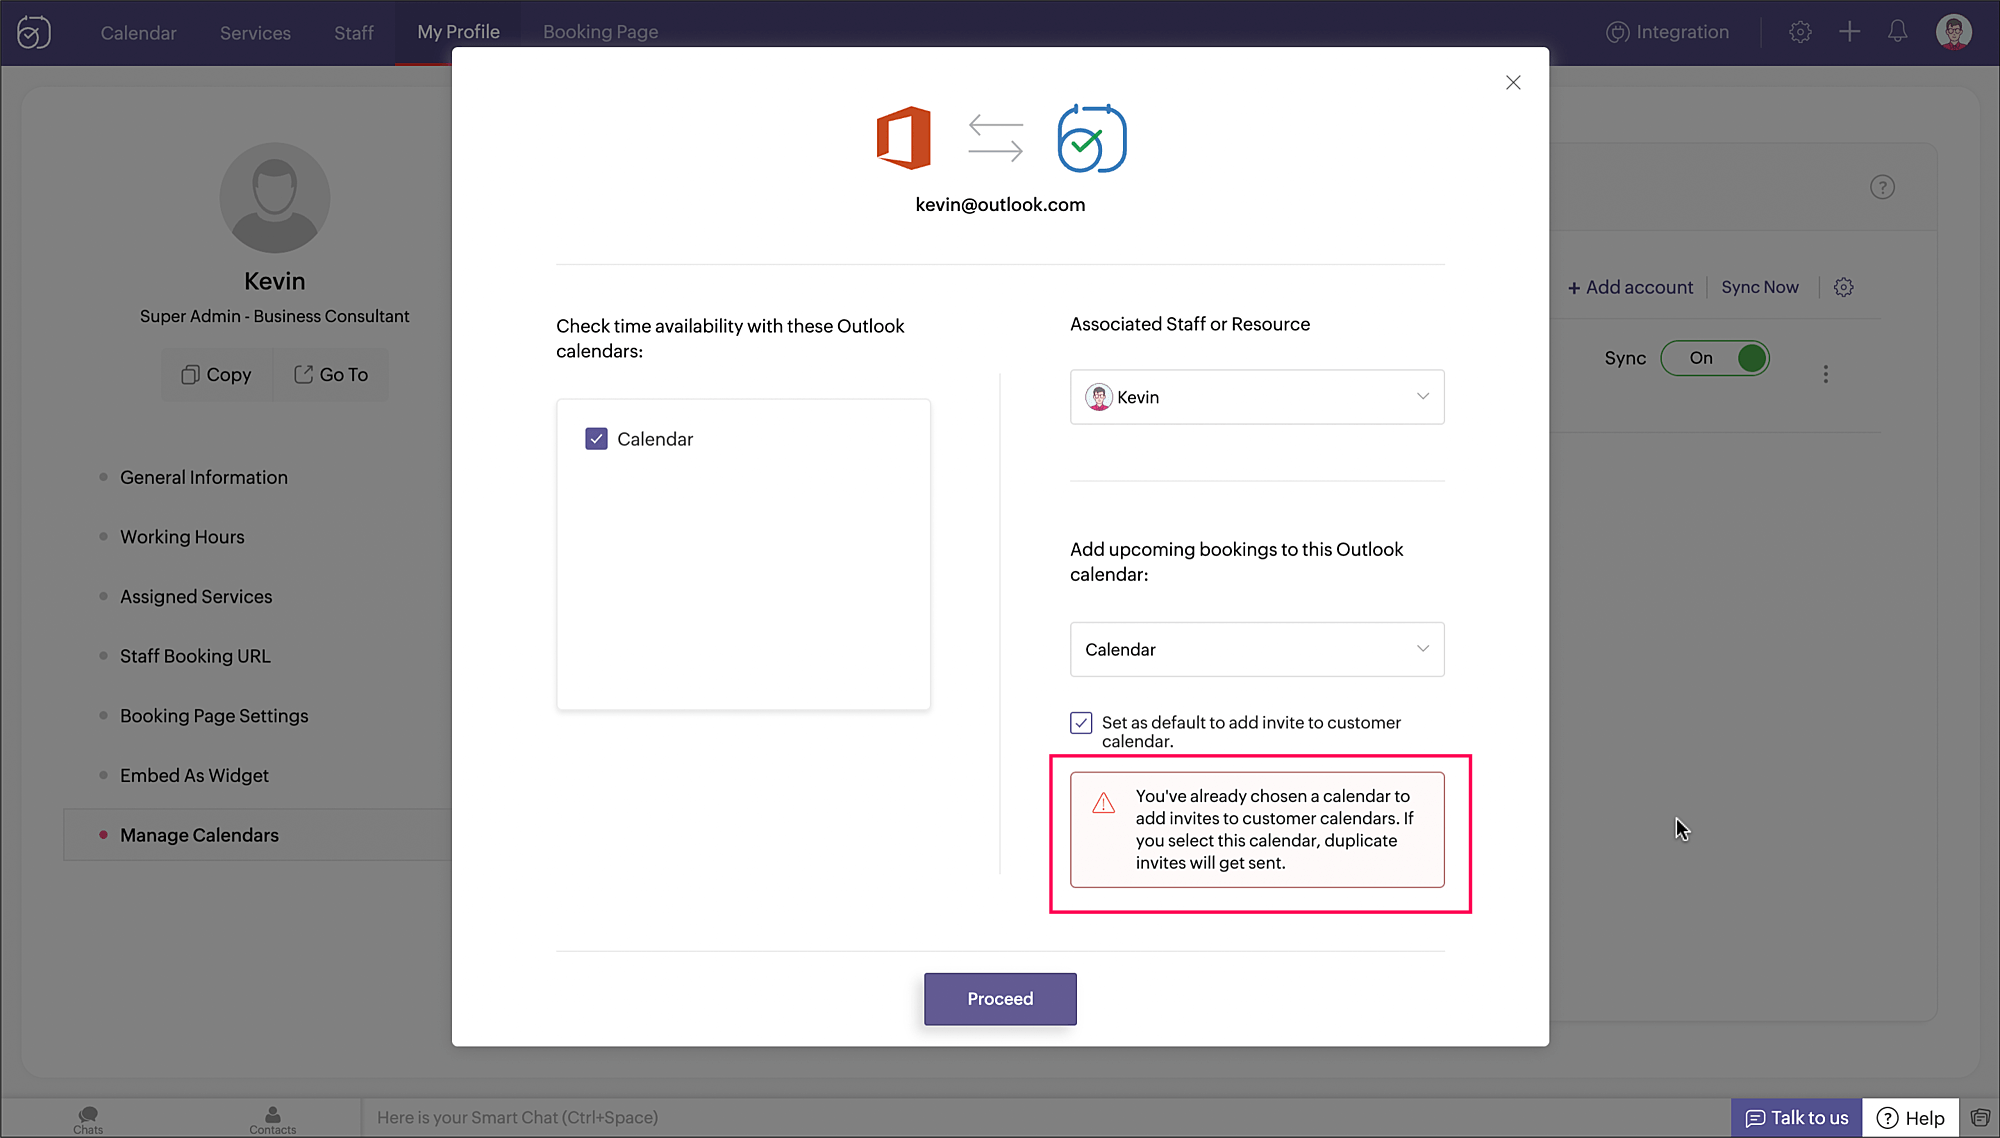Image resolution: width=2000 pixels, height=1138 pixels.
Task: Toggle set as default invite checkbox
Action: [1081, 723]
